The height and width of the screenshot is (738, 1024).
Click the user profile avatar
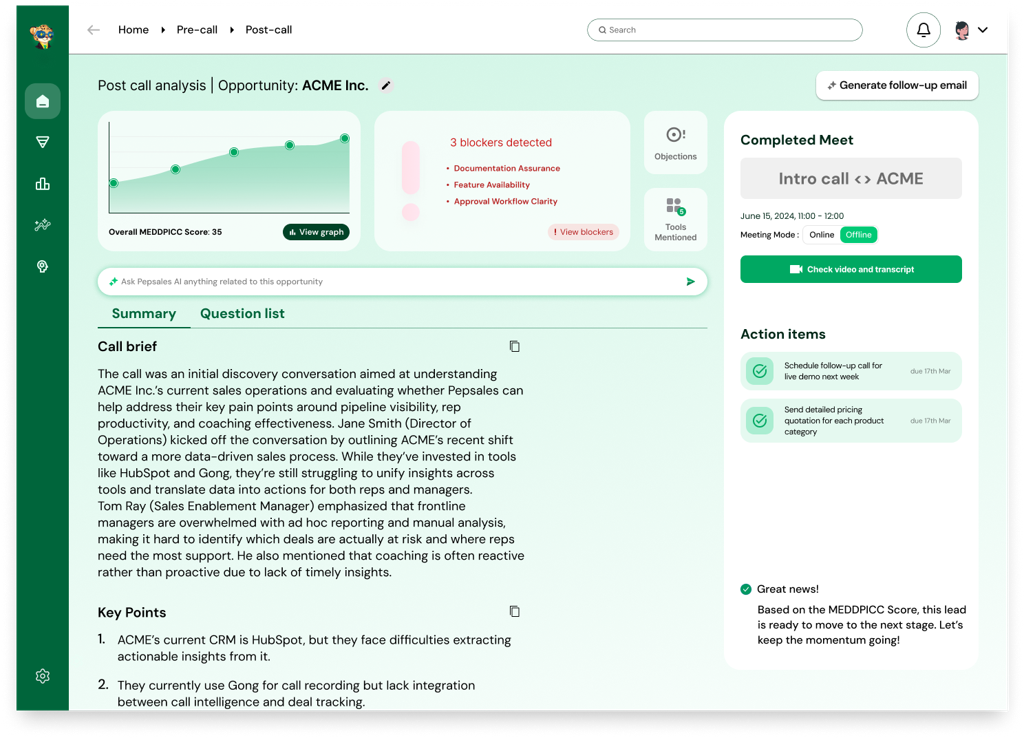(961, 30)
